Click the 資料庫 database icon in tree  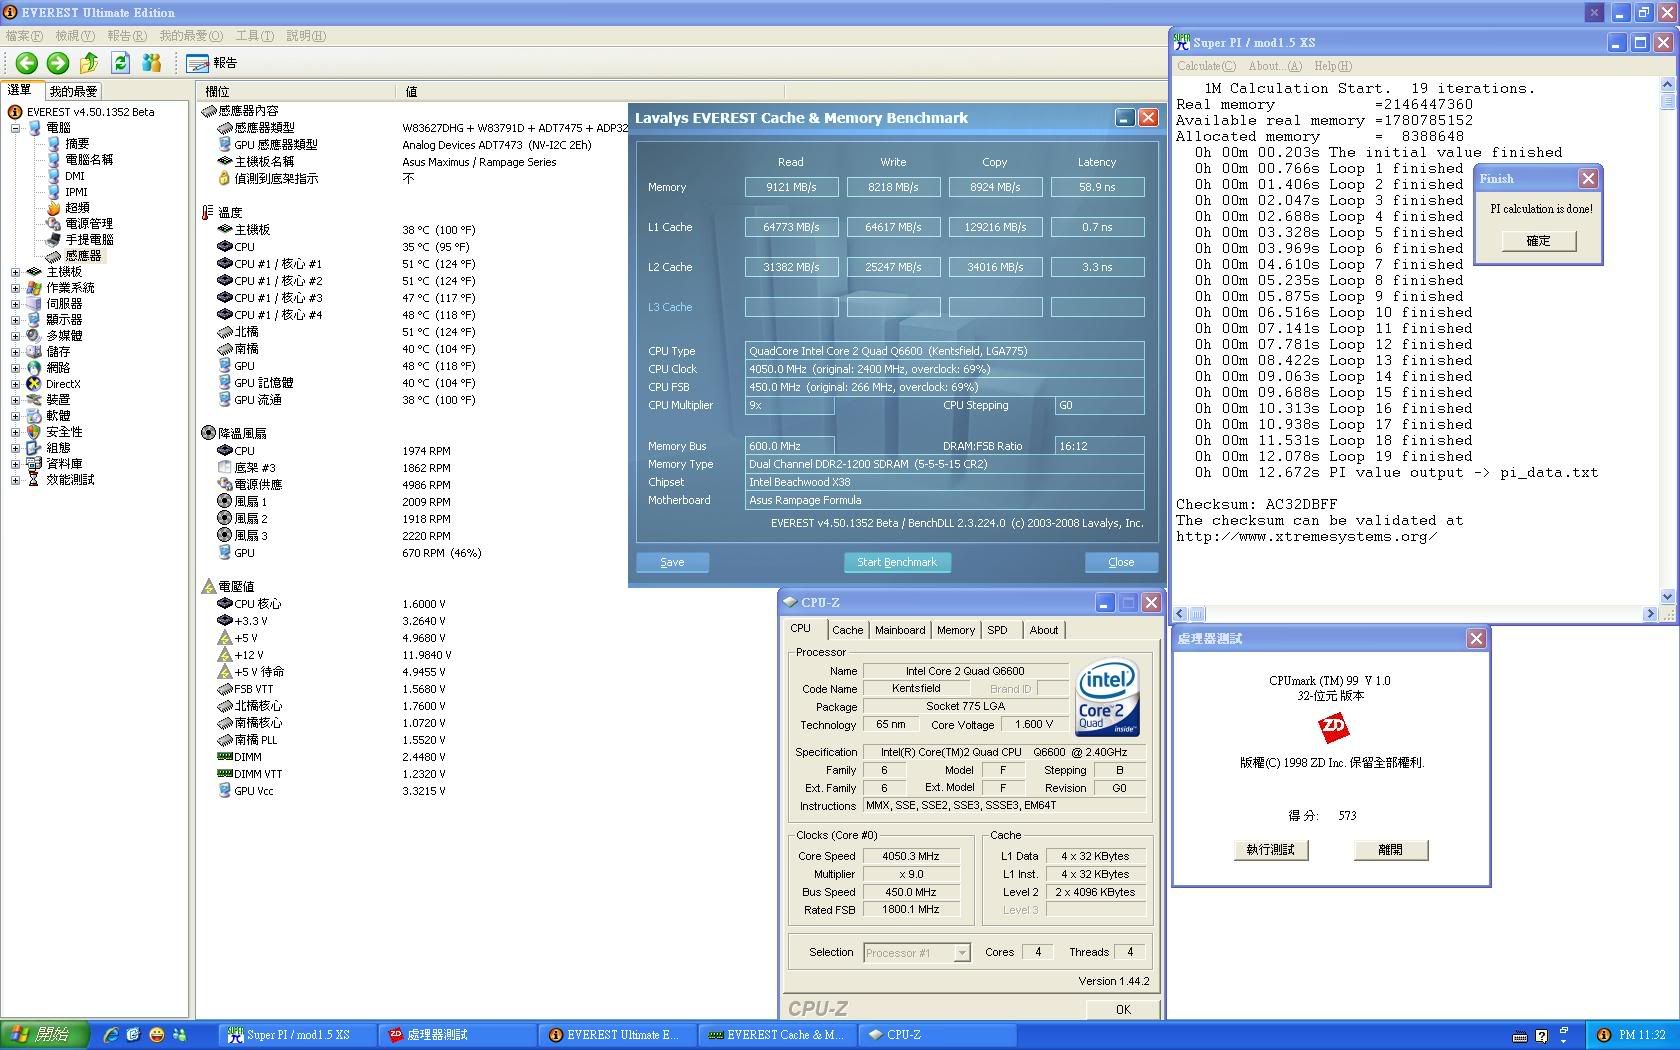pos(34,464)
